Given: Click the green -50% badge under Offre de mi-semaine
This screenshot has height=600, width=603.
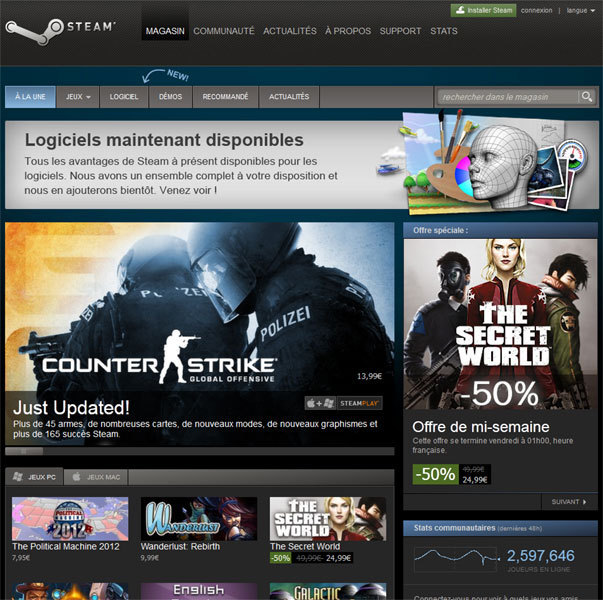Looking at the screenshot, I should 435,474.
